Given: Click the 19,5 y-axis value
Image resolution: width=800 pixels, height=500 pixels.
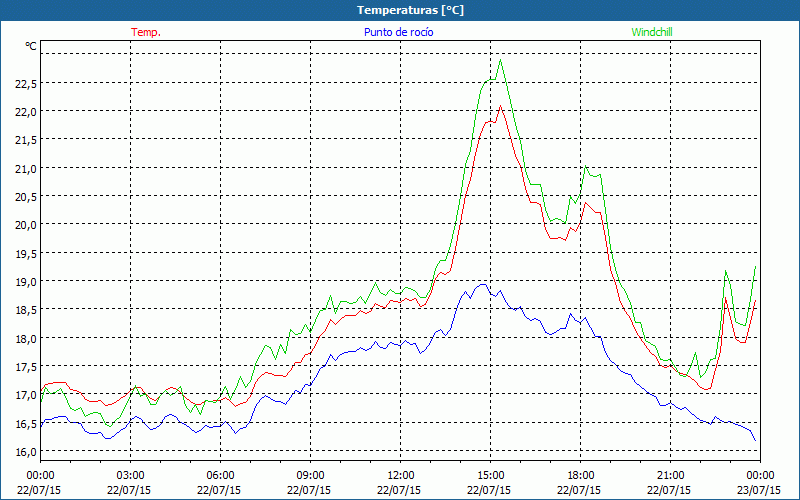Looking at the screenshot, I should [26, 254].
